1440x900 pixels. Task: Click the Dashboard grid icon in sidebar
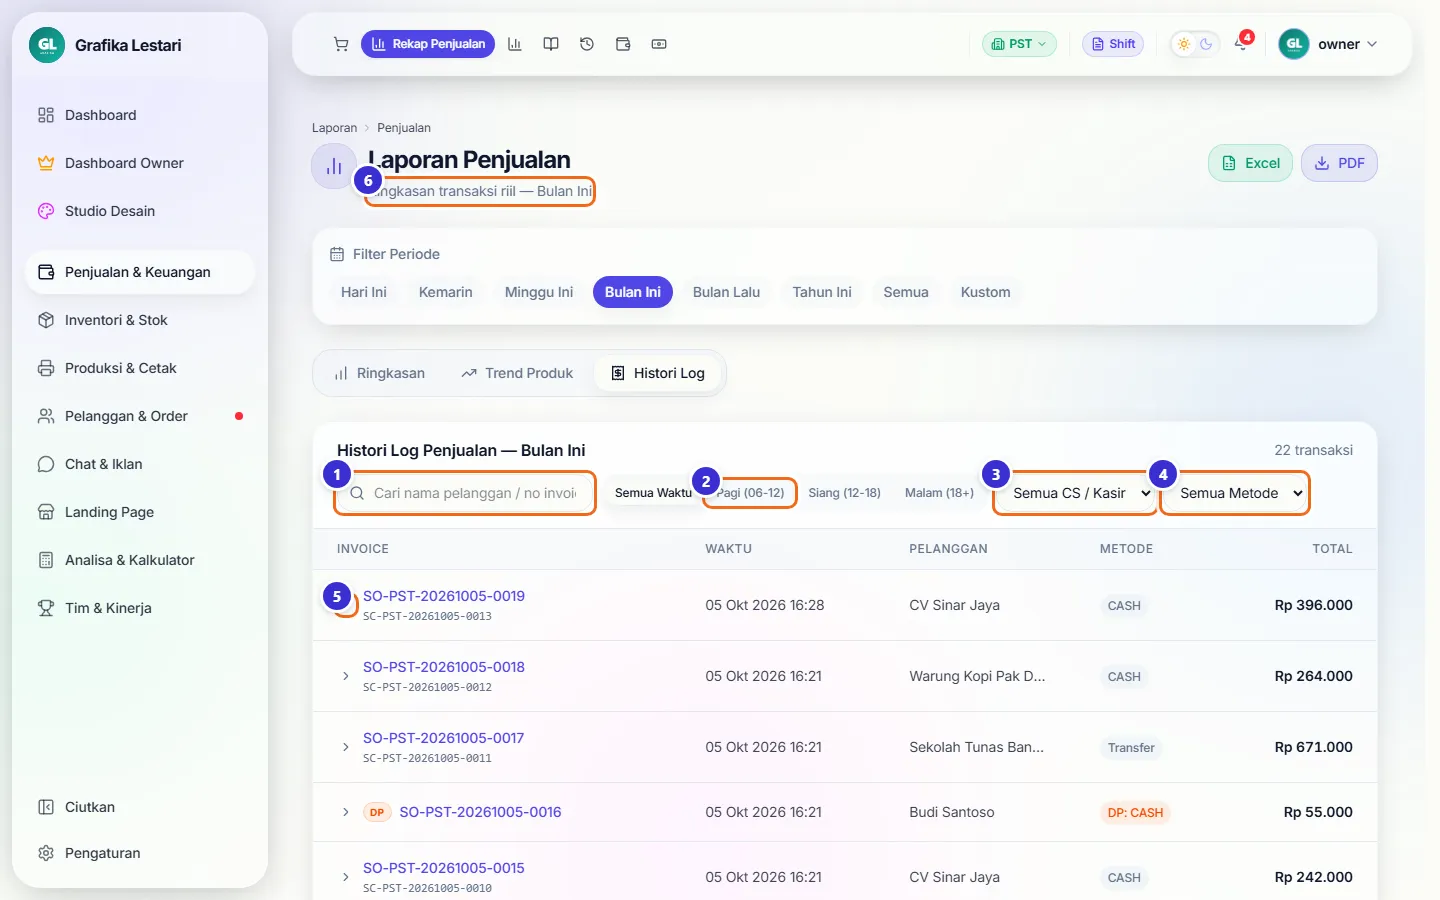[x=46, y=115]
